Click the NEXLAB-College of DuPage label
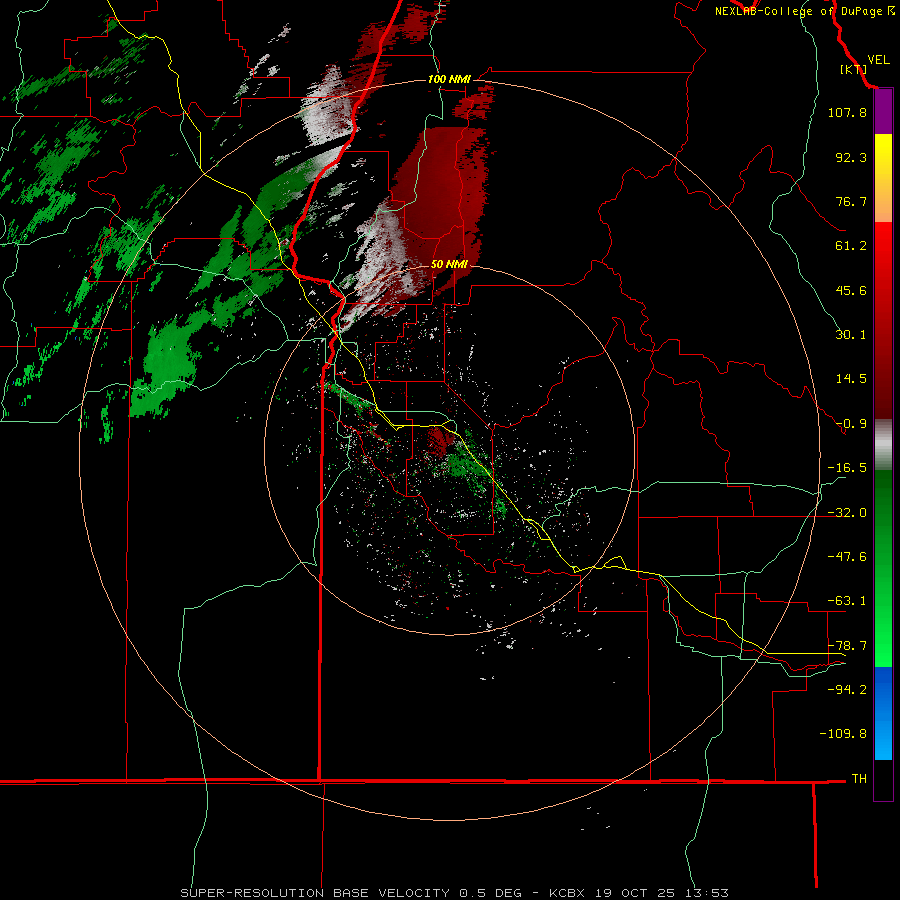The image size is (900, 900). coord(798,11)
